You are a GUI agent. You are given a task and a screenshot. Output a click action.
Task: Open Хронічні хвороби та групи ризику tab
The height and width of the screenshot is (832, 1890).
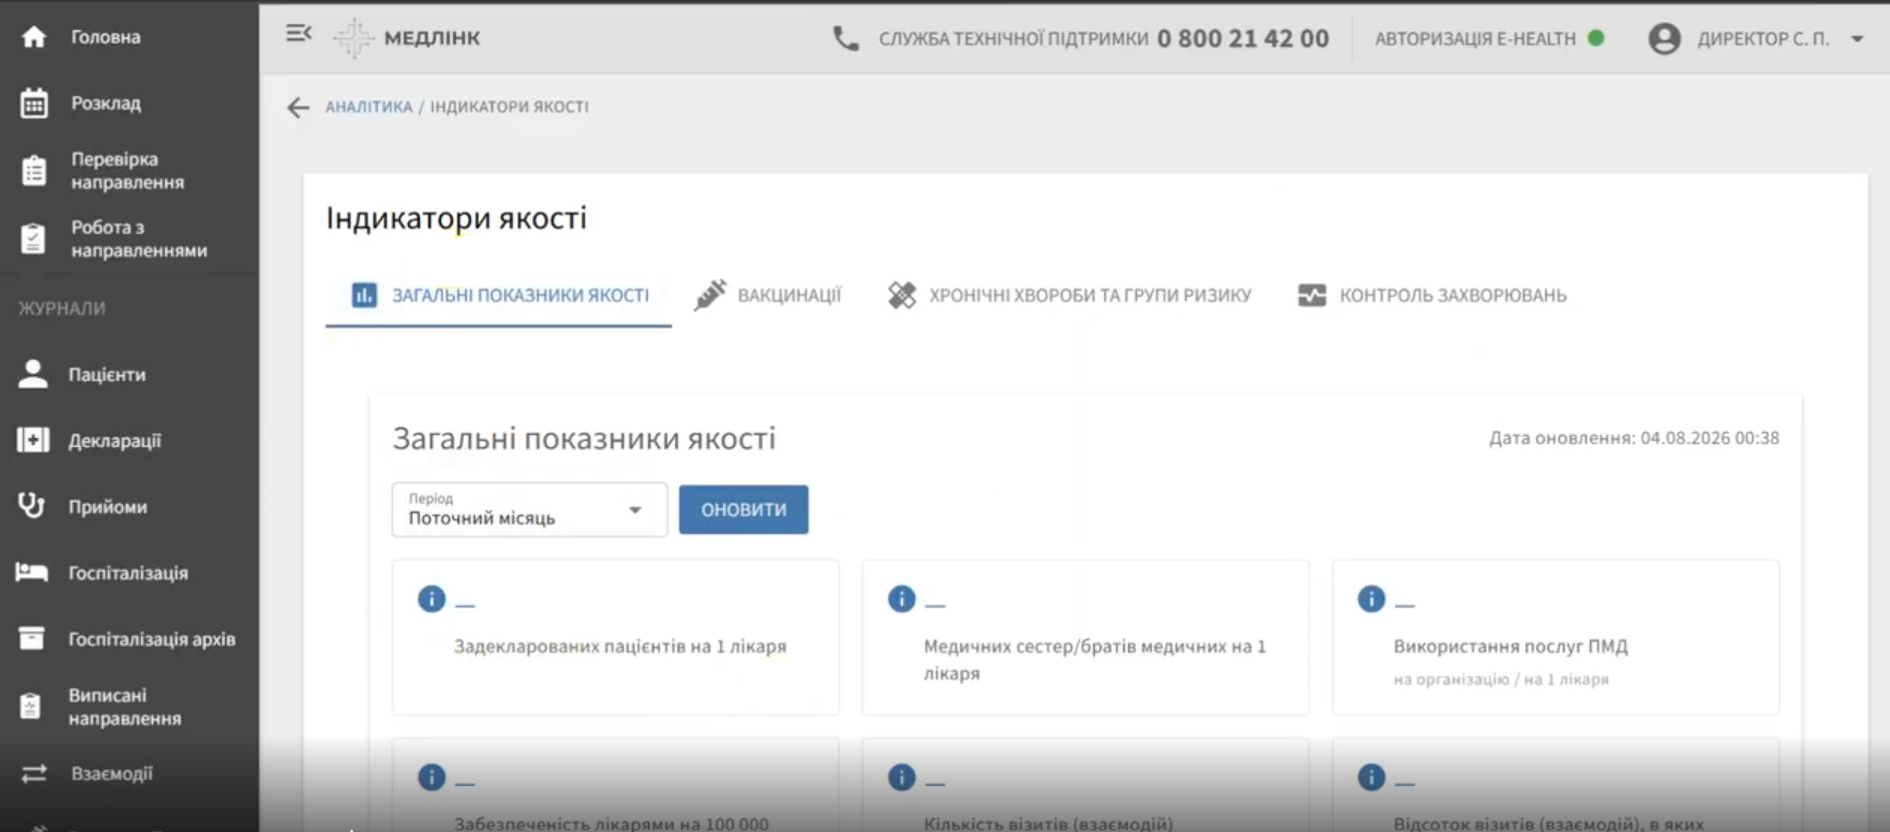tap(1070, 295)
